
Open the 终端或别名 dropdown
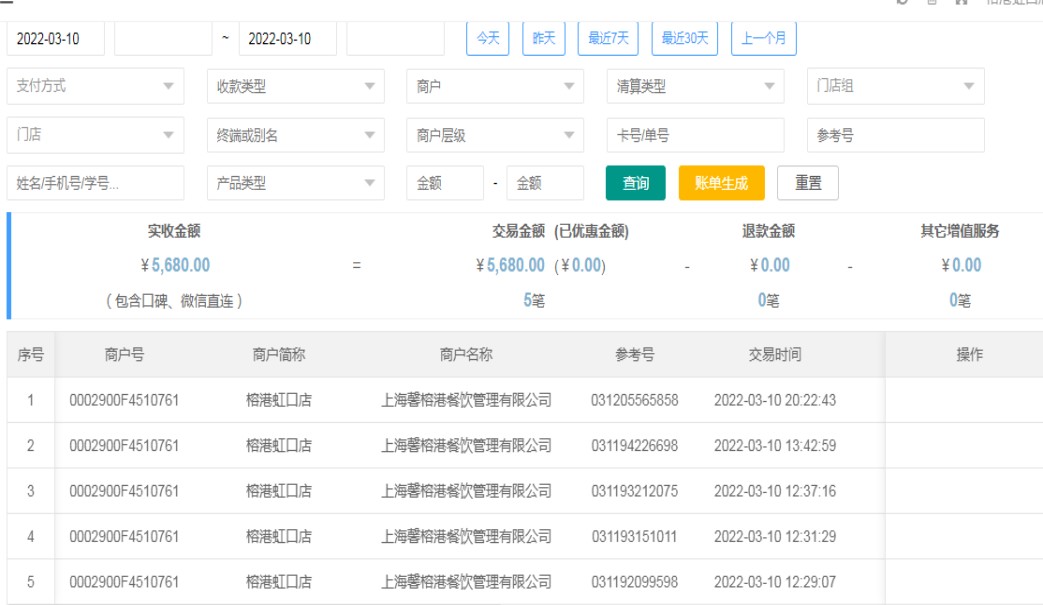(295, 135)
